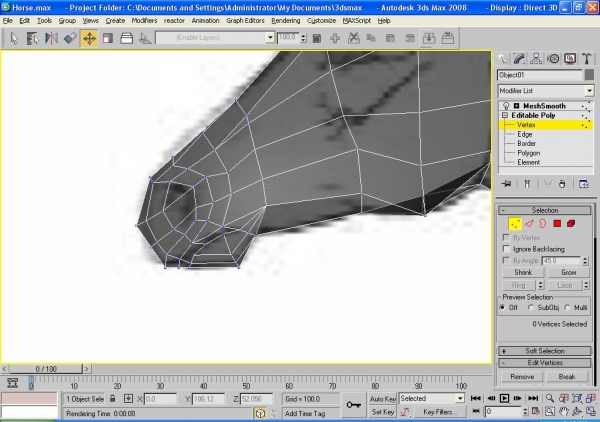Collapse the Selection rollout
This screenshot has height=422, width=600.
coord(545,210)
